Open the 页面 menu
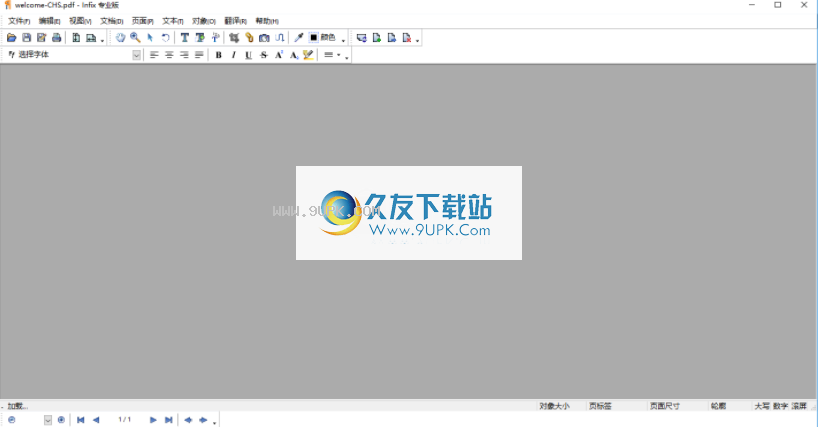Viewport: 818px width, 427px height. [x=142, y=21]
